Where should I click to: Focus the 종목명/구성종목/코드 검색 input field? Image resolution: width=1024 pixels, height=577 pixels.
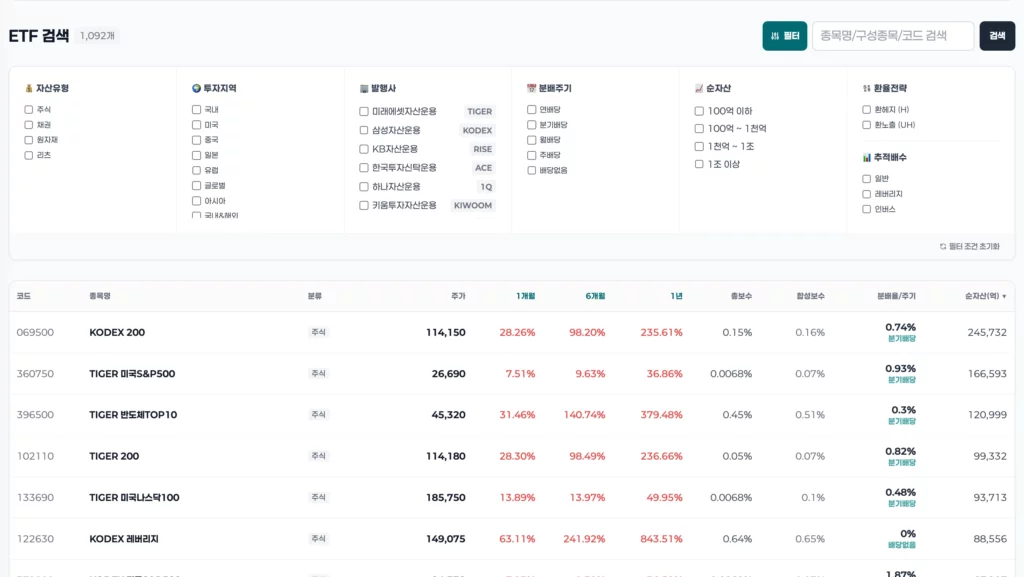(x=893, y=36)
